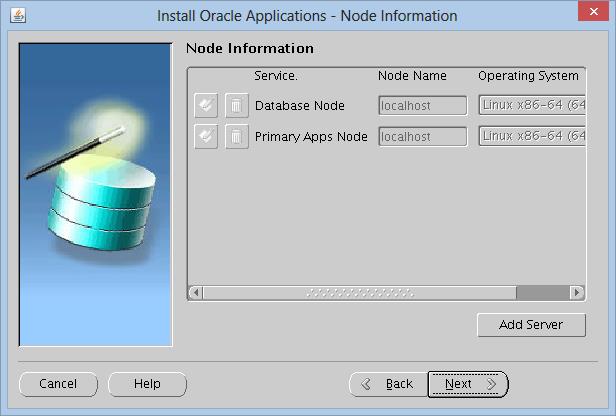Click the edit icon for Database Node
The width and height of the screenshot is (616, 416).
(x=206, y=105)
